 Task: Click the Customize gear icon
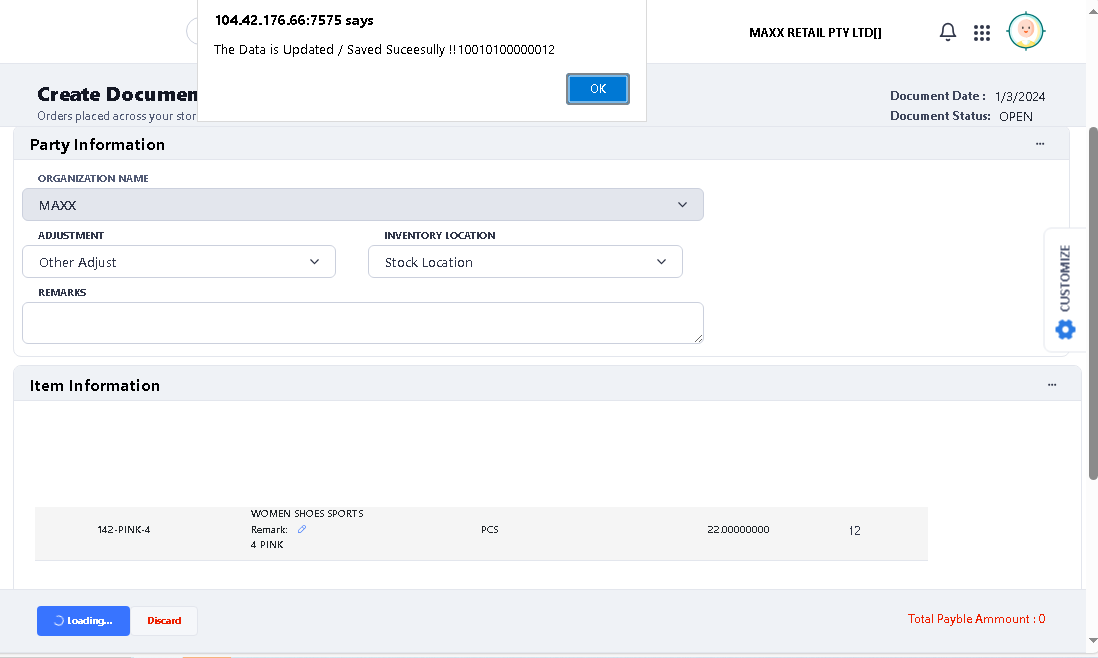click(x=1065, y=329)
